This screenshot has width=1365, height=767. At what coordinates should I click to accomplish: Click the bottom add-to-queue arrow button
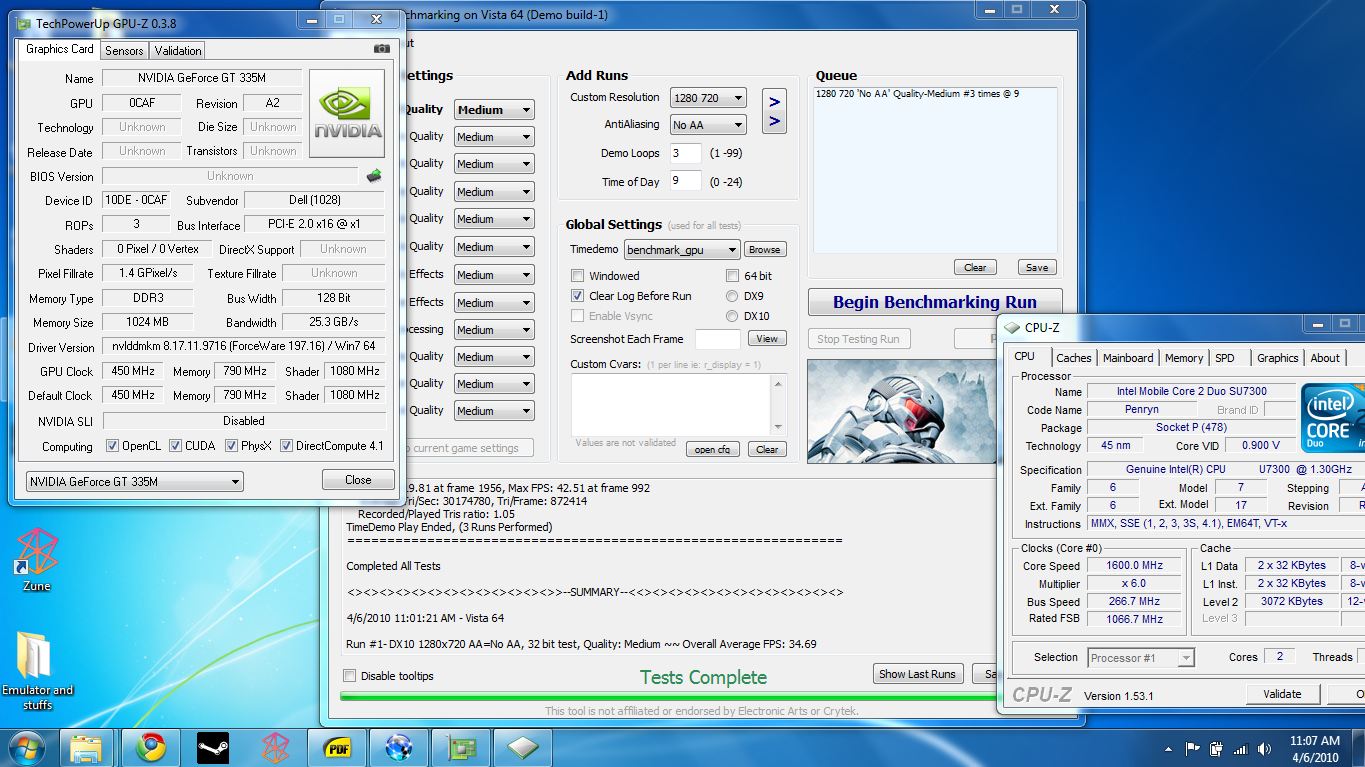click(x=774, y=123)
